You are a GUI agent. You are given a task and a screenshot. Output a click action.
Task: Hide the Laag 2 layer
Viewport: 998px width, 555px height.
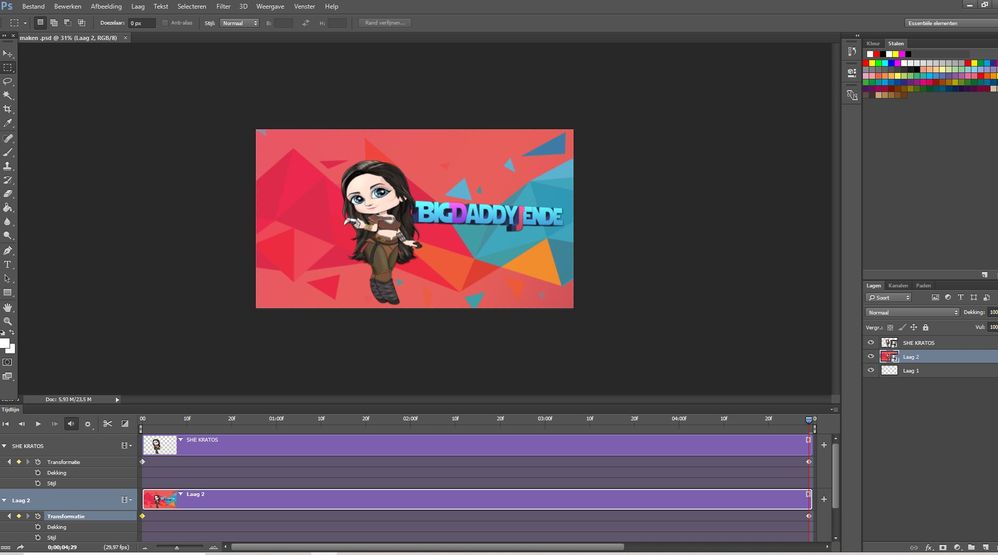871,356
